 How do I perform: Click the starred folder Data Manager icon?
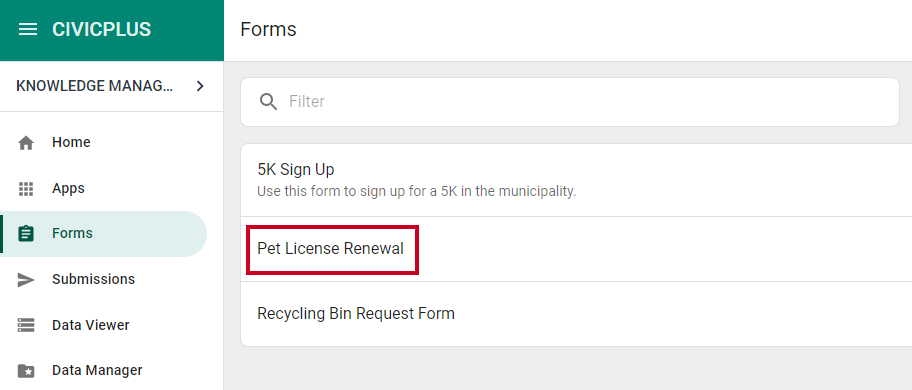(x=26, y=371)
